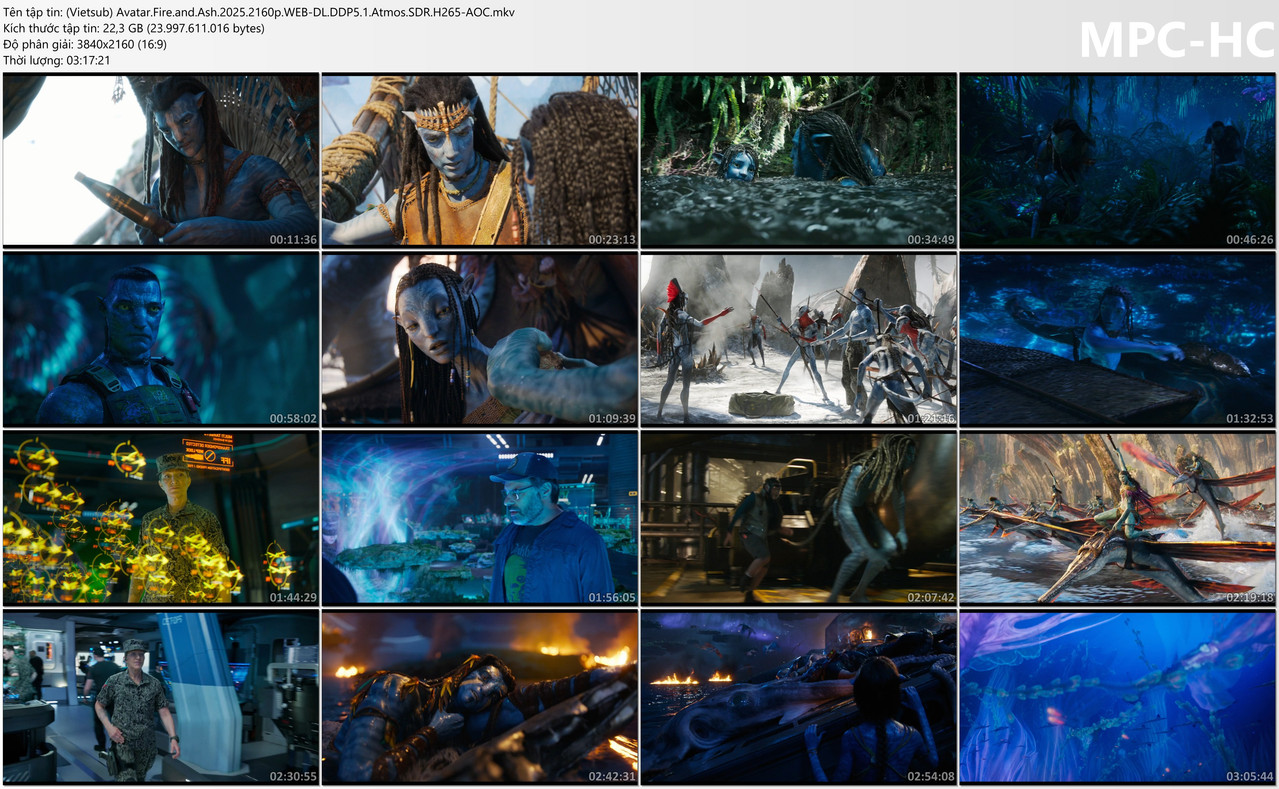Select the snowy battle thumbnail at 01:24:16
The height and width of the screenshot is (789, 1279).
coord(799,339)
